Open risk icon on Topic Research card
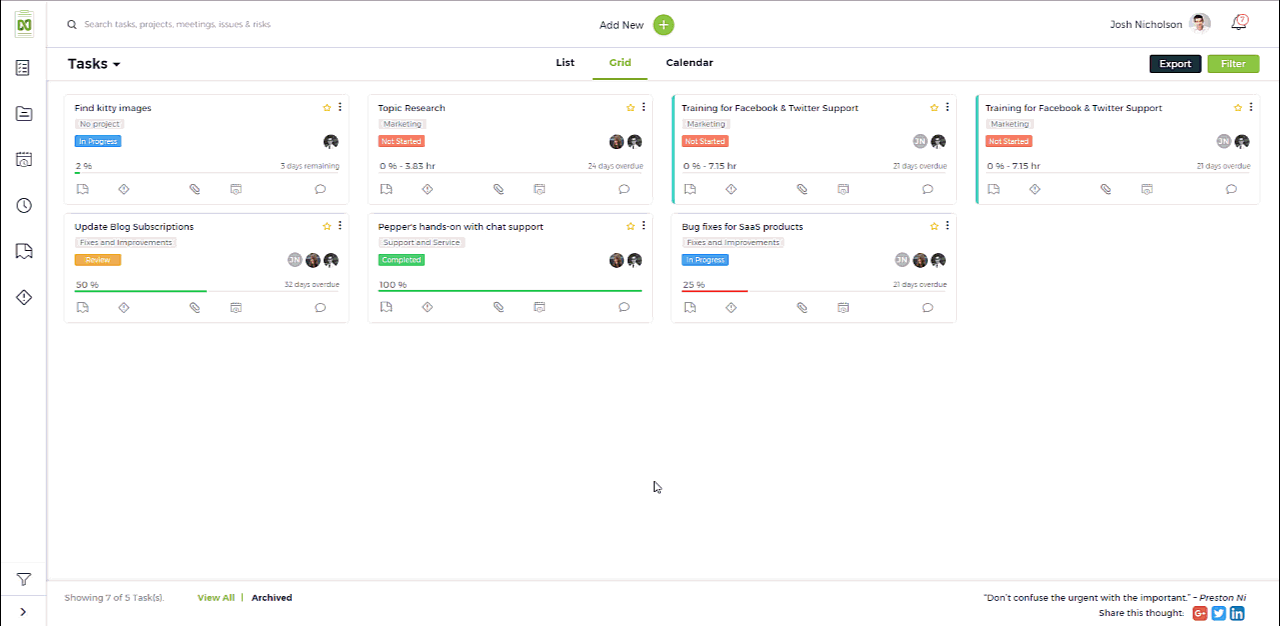 point(427,189)
